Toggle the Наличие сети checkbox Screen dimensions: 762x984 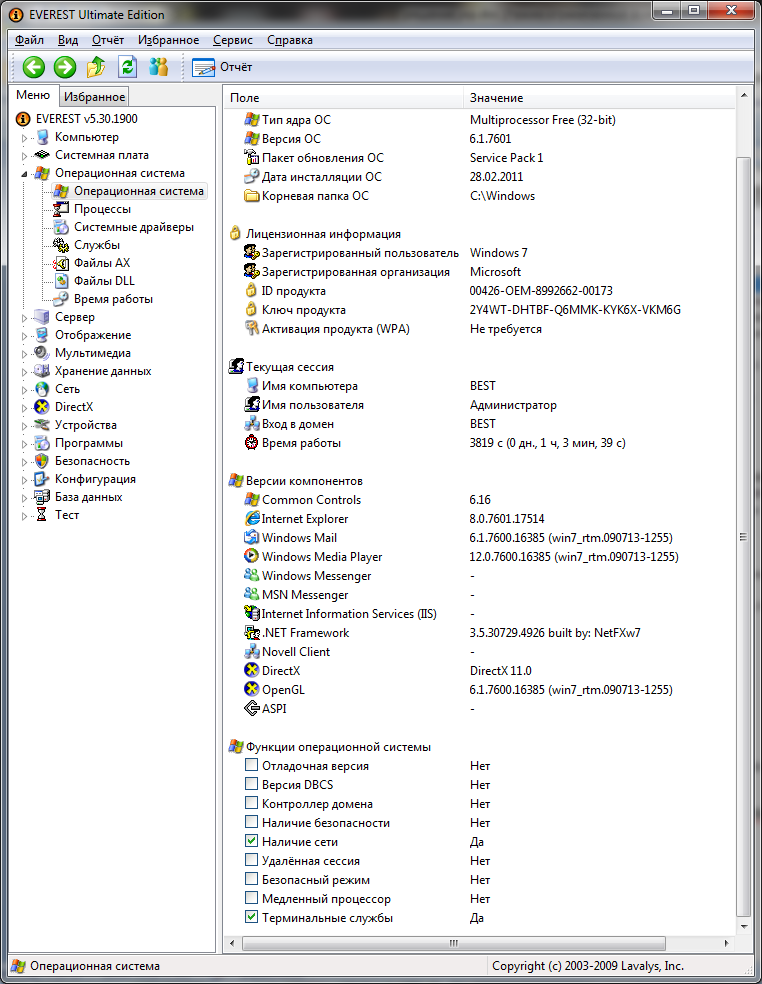pos(252,841)
